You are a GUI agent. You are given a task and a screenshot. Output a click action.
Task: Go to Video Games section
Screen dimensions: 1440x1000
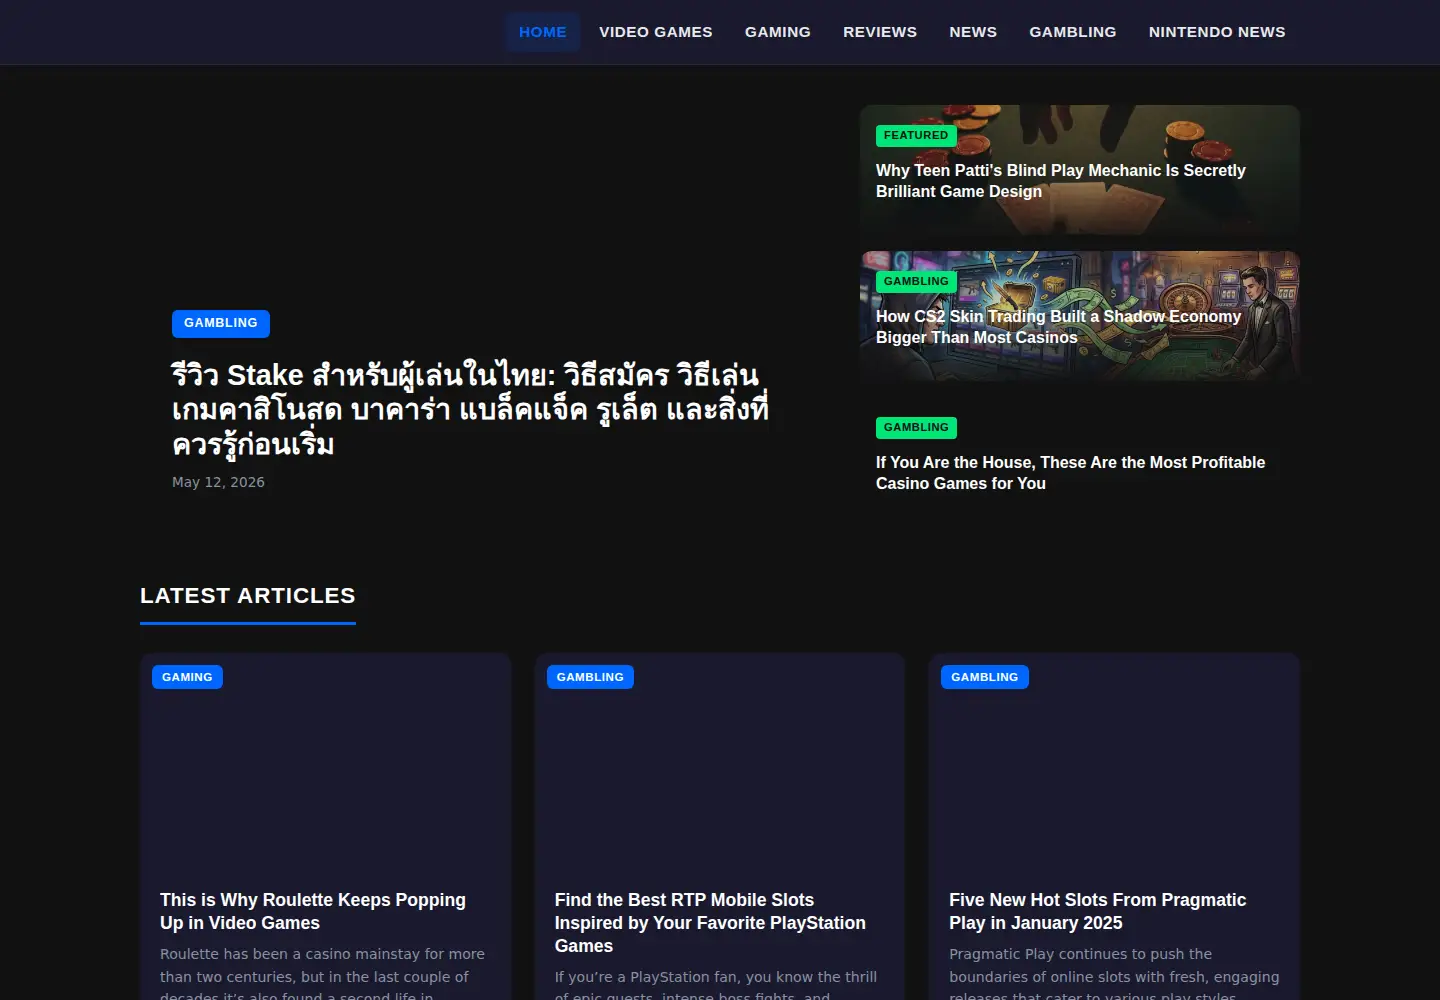[x=655, y=32]
